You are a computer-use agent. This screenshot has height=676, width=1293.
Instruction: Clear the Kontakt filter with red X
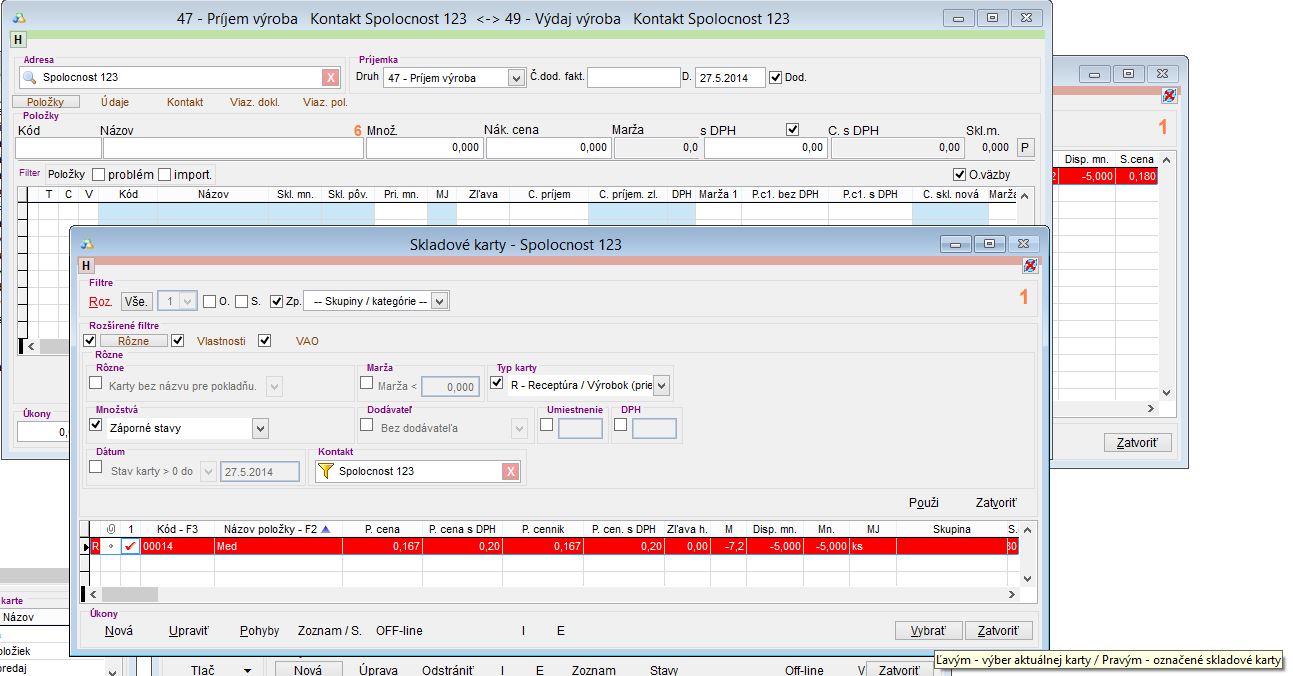510,472
